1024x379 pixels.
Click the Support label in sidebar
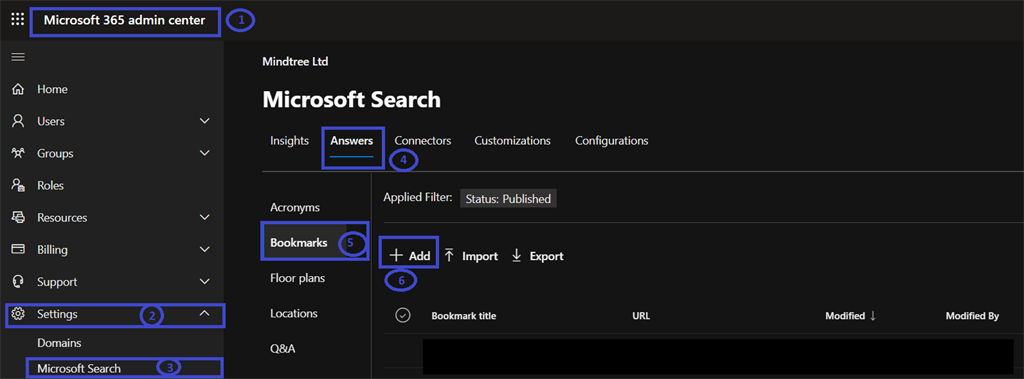pos(57,282)
